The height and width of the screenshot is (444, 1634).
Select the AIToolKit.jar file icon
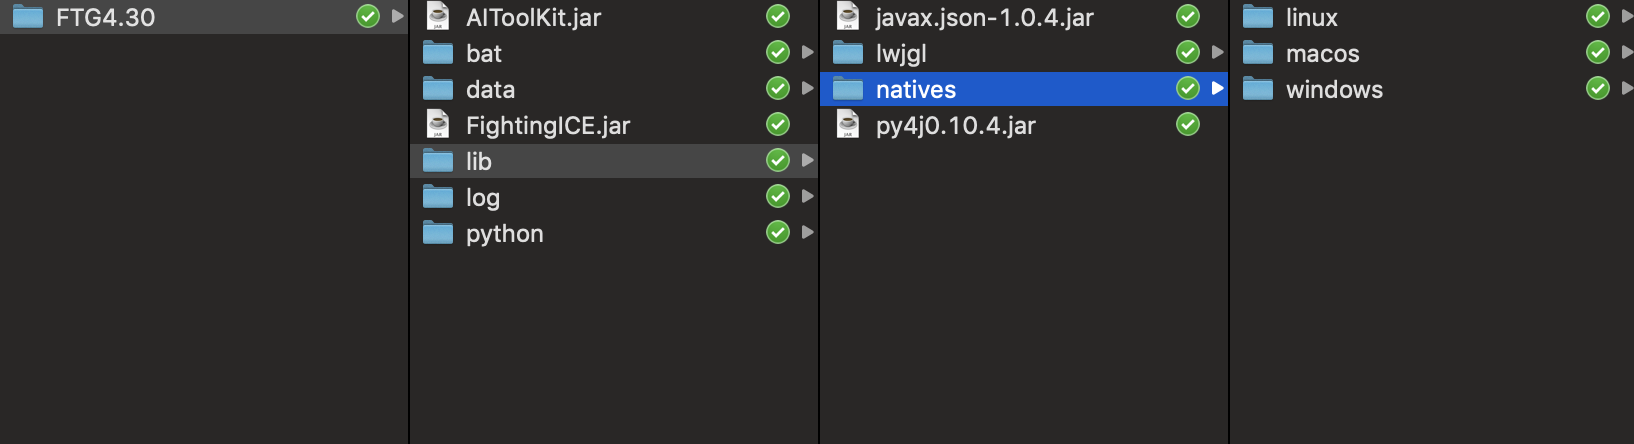pyautogui.click(x=438, y=16)
